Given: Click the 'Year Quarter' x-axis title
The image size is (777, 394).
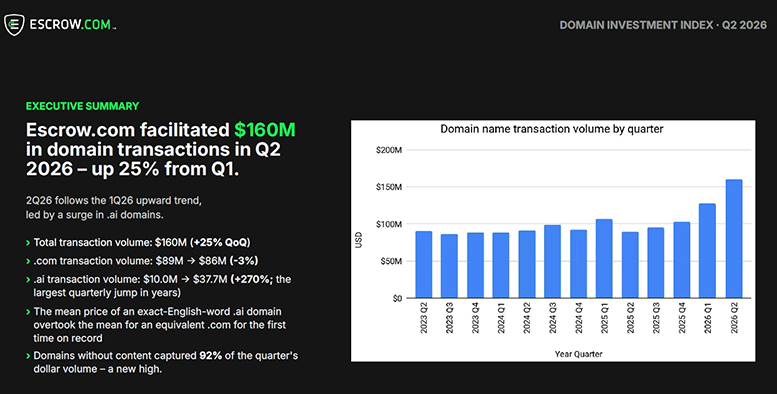Looking at the screenshot, I should pos(578,354).
